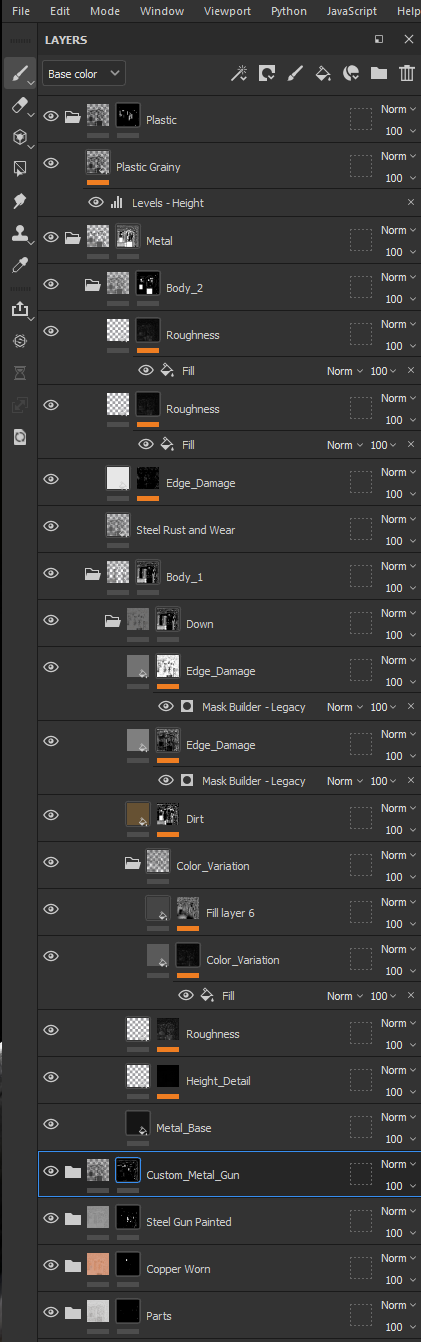This screenshot has width=421, height=1342.
Task: Click the opacity value 100 of Dirt layer
Action: (x=393, y=829)
